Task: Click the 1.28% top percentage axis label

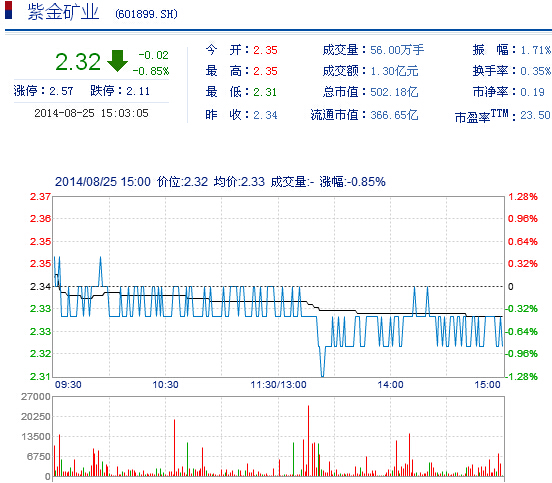Action: [x=523, y=197]
